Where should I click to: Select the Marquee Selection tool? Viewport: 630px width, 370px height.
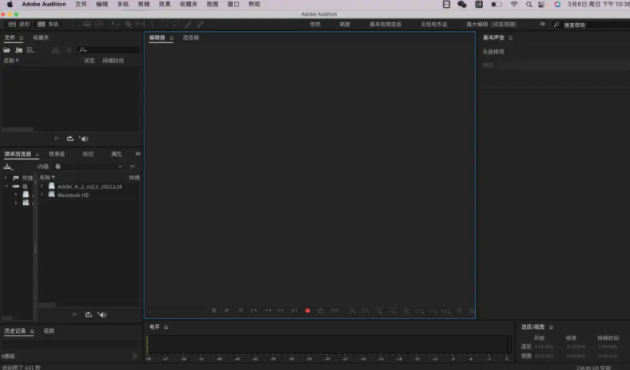click(164, 25)
